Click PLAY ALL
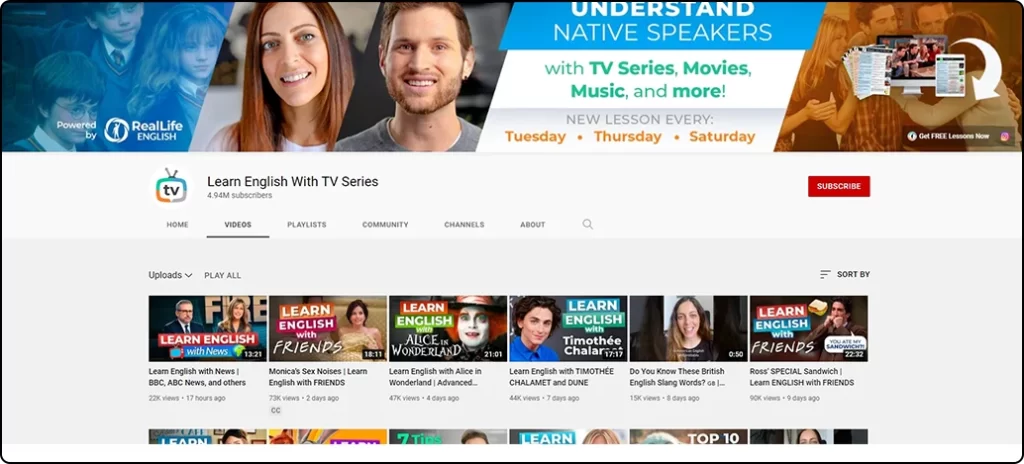This screenshot has height=464, width=1024. (x=223, y=276)
